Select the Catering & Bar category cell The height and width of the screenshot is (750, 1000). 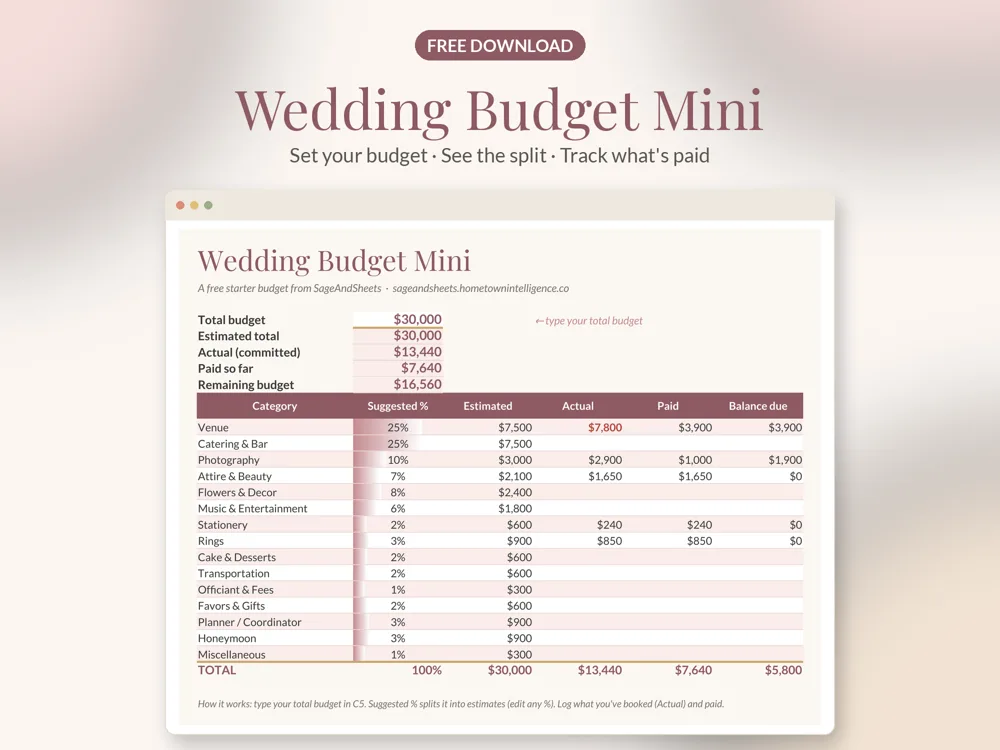click(x=274, y=444)
